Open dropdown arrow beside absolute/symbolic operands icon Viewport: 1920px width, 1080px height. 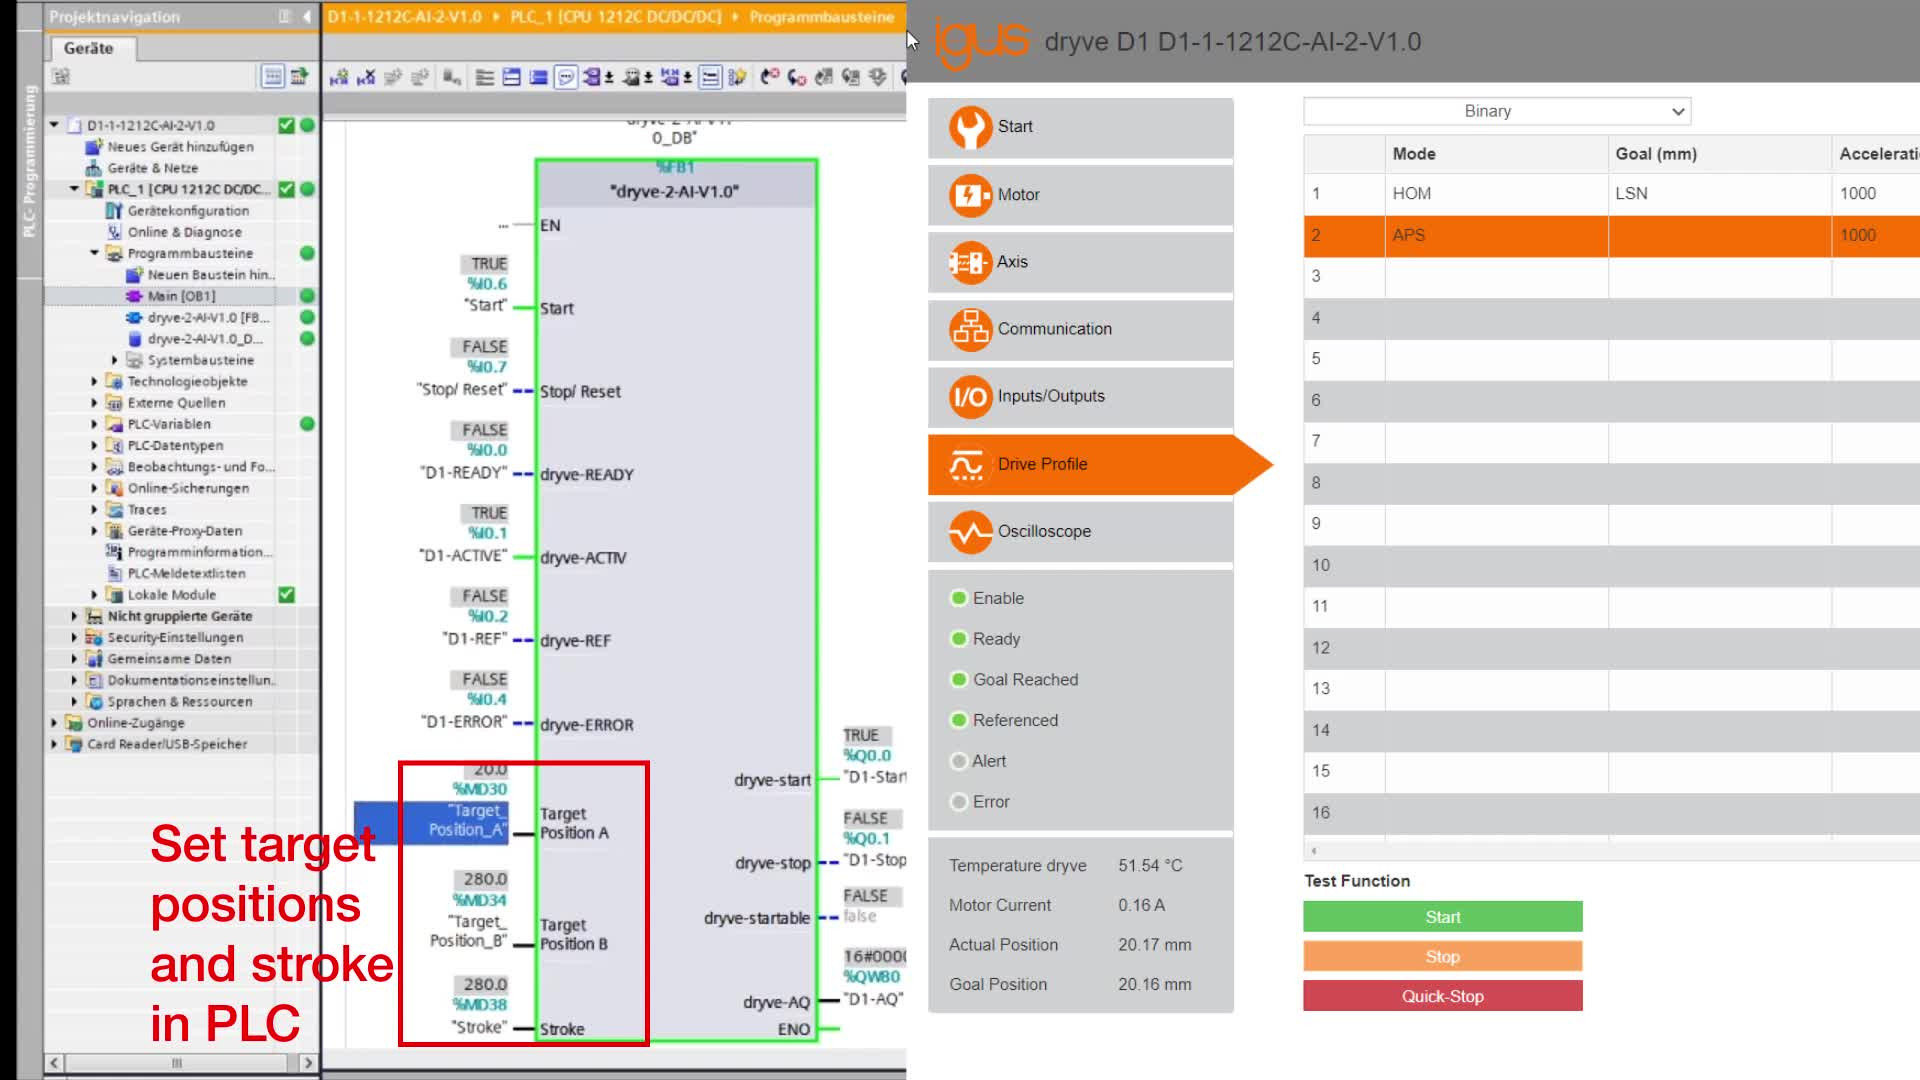(x=608, y=77)
